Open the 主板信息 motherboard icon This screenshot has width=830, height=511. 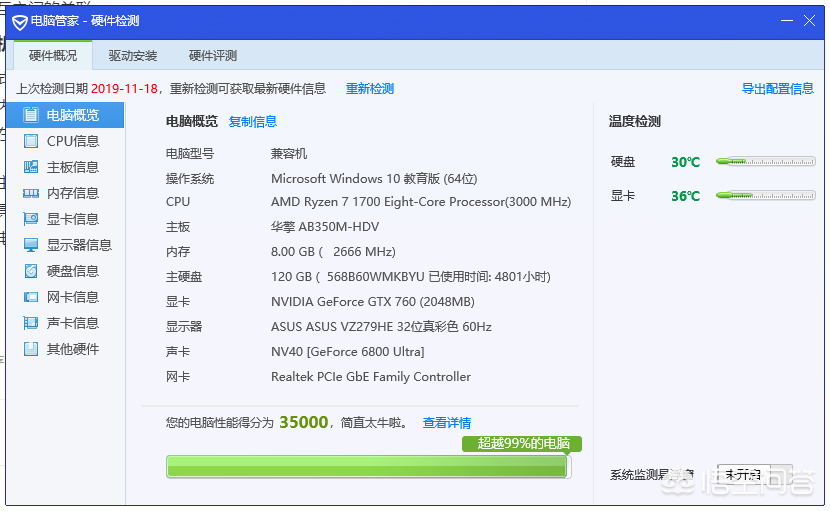coord(31,167)
